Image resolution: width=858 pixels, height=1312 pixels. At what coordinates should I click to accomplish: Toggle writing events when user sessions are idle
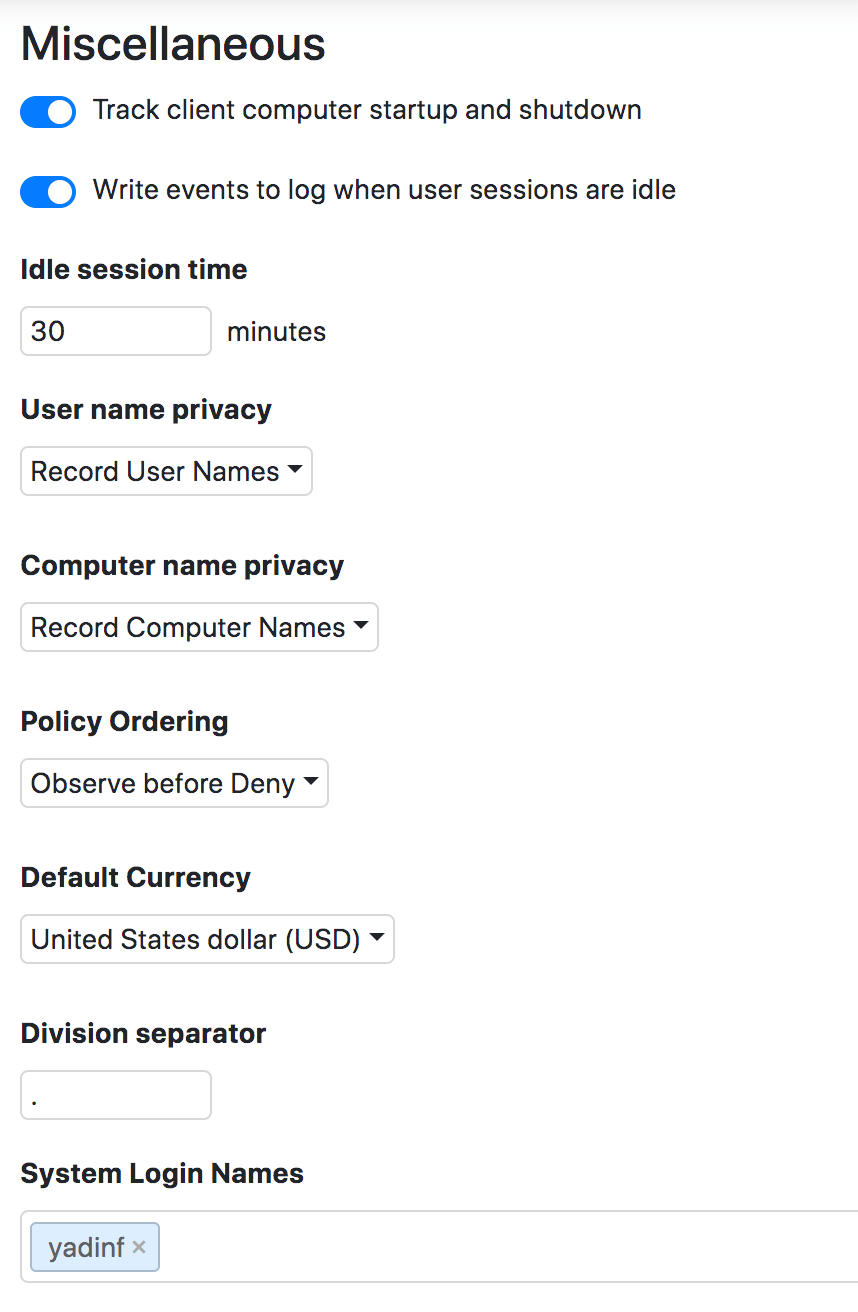tap(47, 192)
